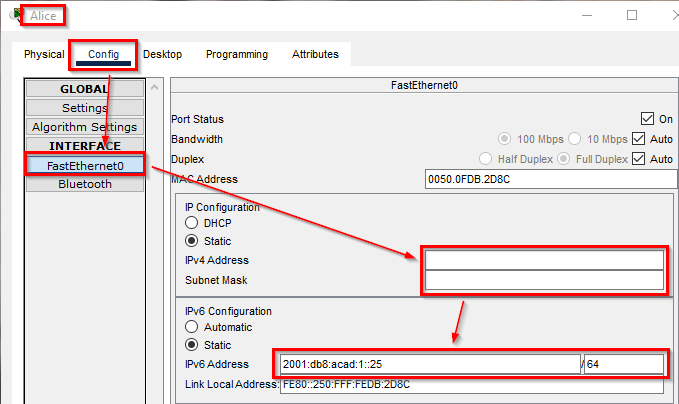Click the IPv6 Address field

pyautogui.click(x=430, y=364)
